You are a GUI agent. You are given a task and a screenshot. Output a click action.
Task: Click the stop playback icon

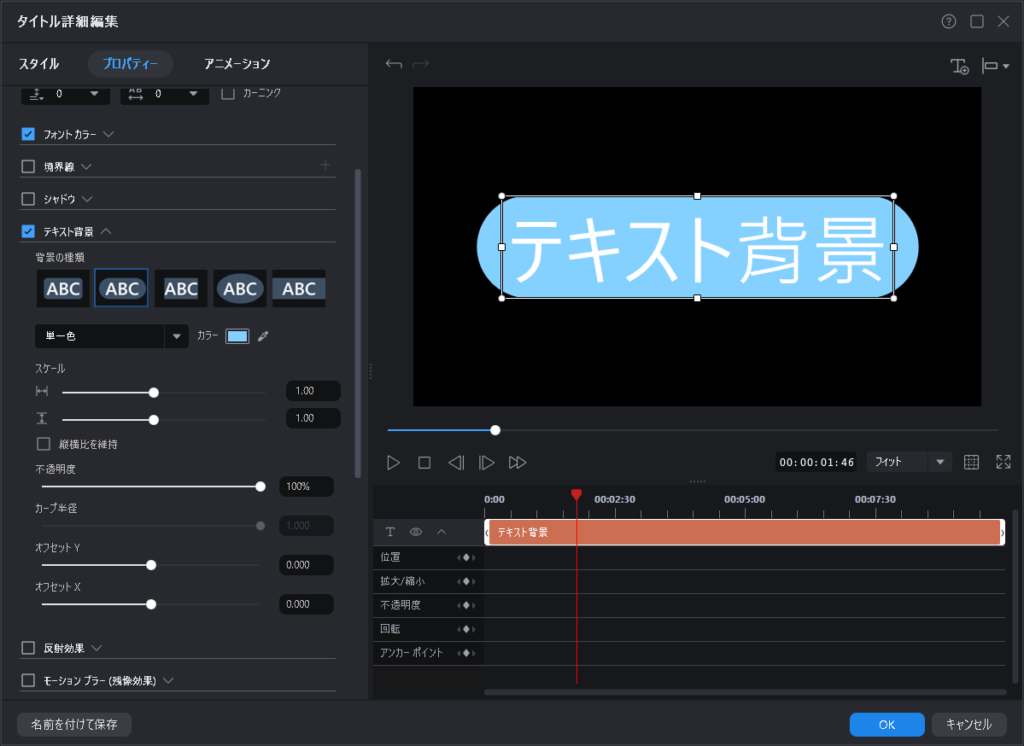424,462
